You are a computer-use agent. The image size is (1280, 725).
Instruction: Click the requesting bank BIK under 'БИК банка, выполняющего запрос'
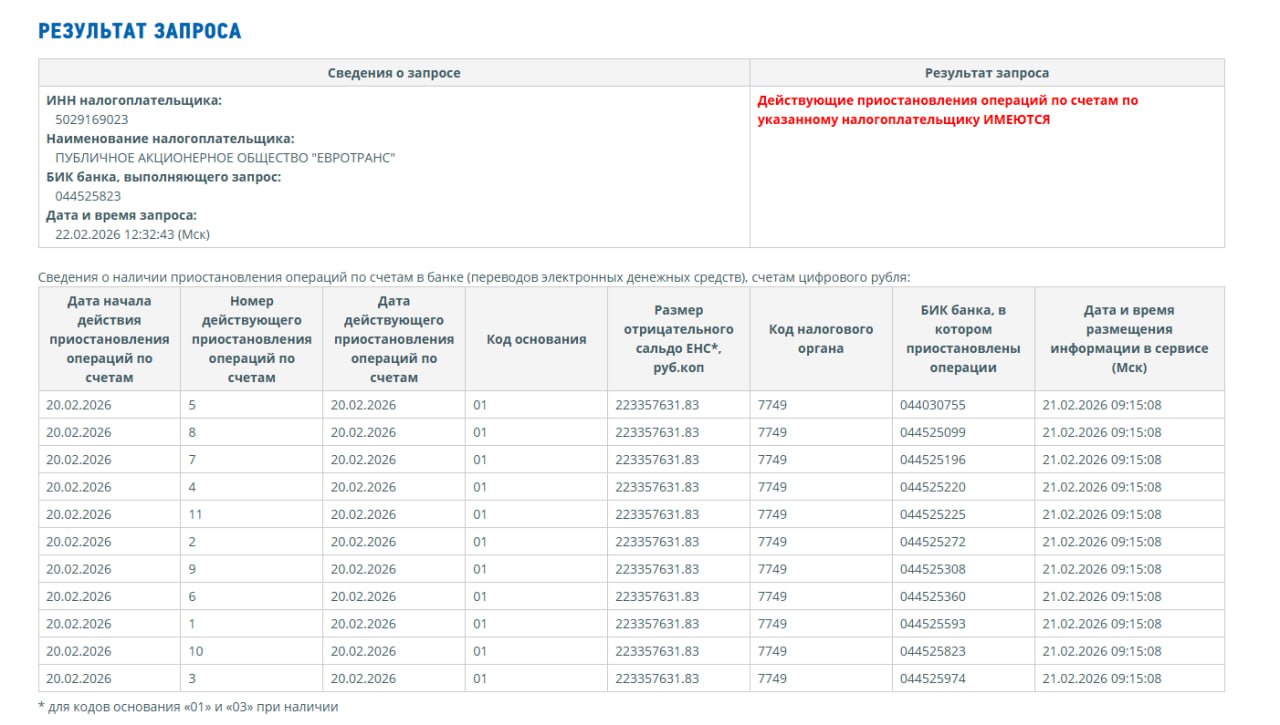point(88,196)
